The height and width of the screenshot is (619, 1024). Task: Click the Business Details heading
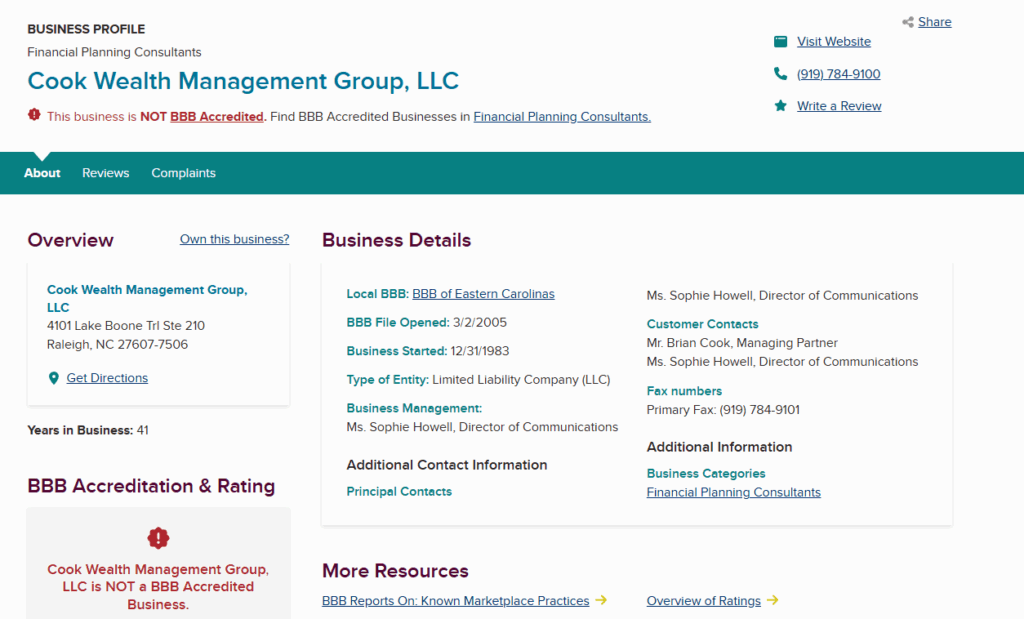click(x=396, y=240)
